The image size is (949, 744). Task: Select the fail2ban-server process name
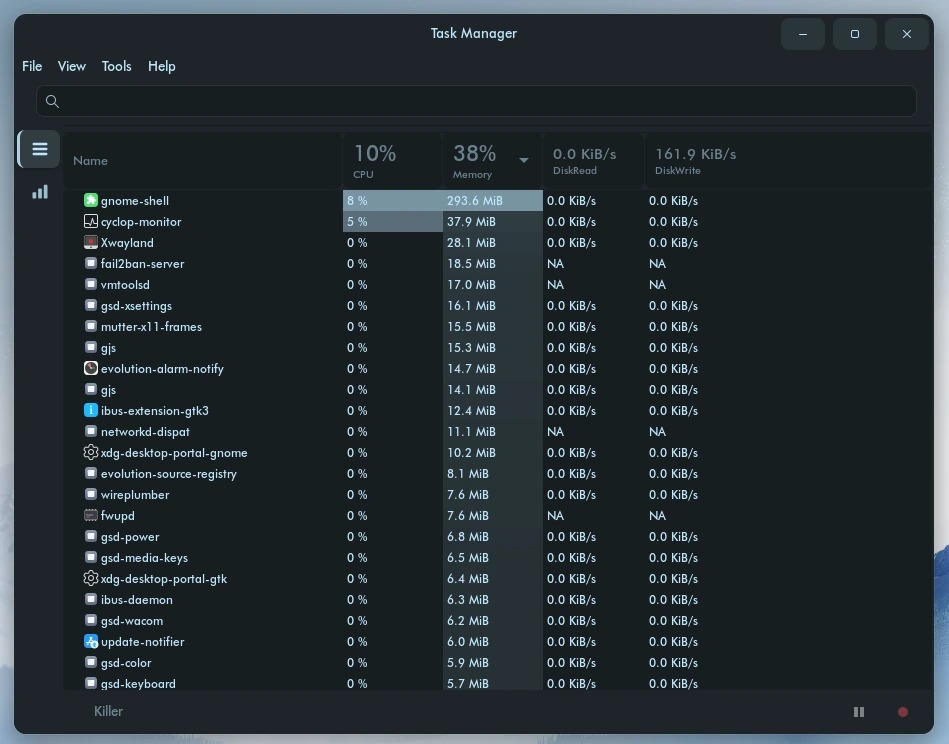pos(142,263)
